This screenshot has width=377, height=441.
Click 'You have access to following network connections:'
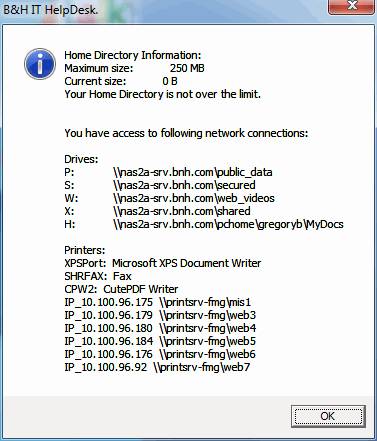(x=186, y=133)
